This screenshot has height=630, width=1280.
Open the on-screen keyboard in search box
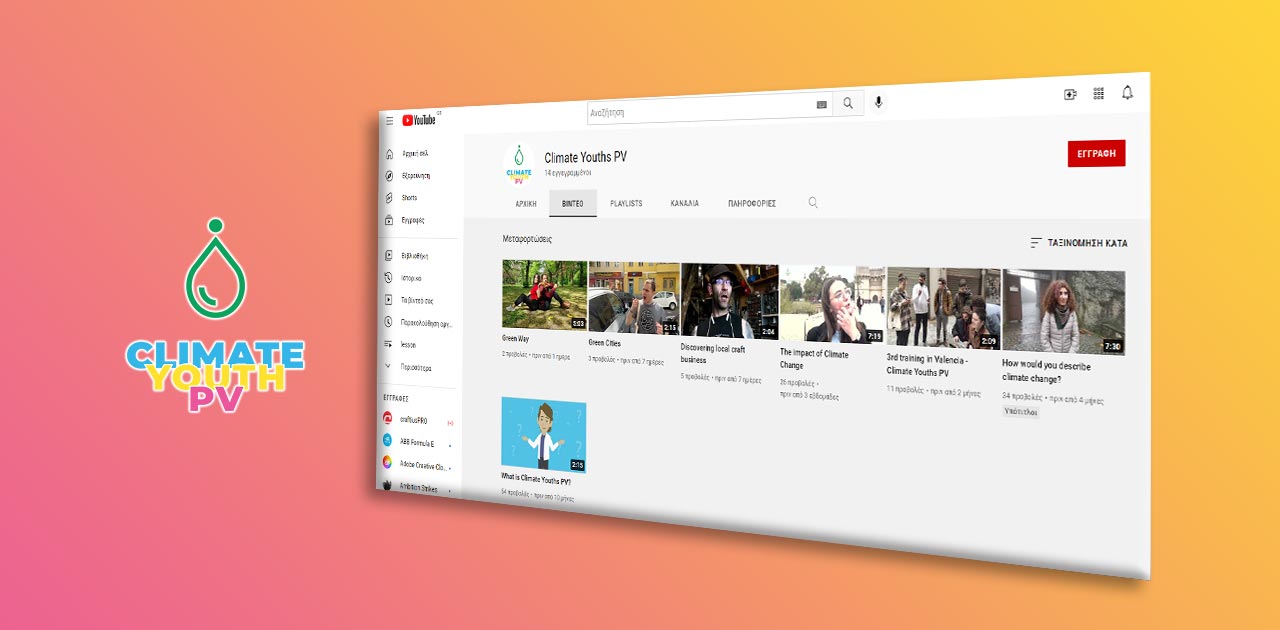pos(822,104)
